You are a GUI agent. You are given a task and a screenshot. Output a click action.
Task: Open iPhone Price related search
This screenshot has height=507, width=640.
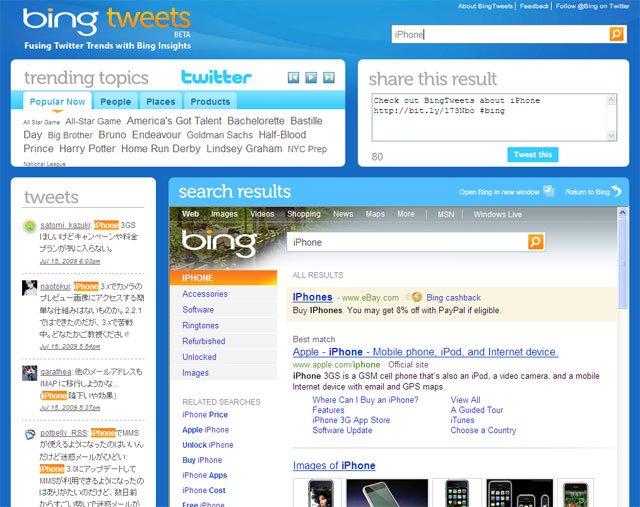point(205,415)
